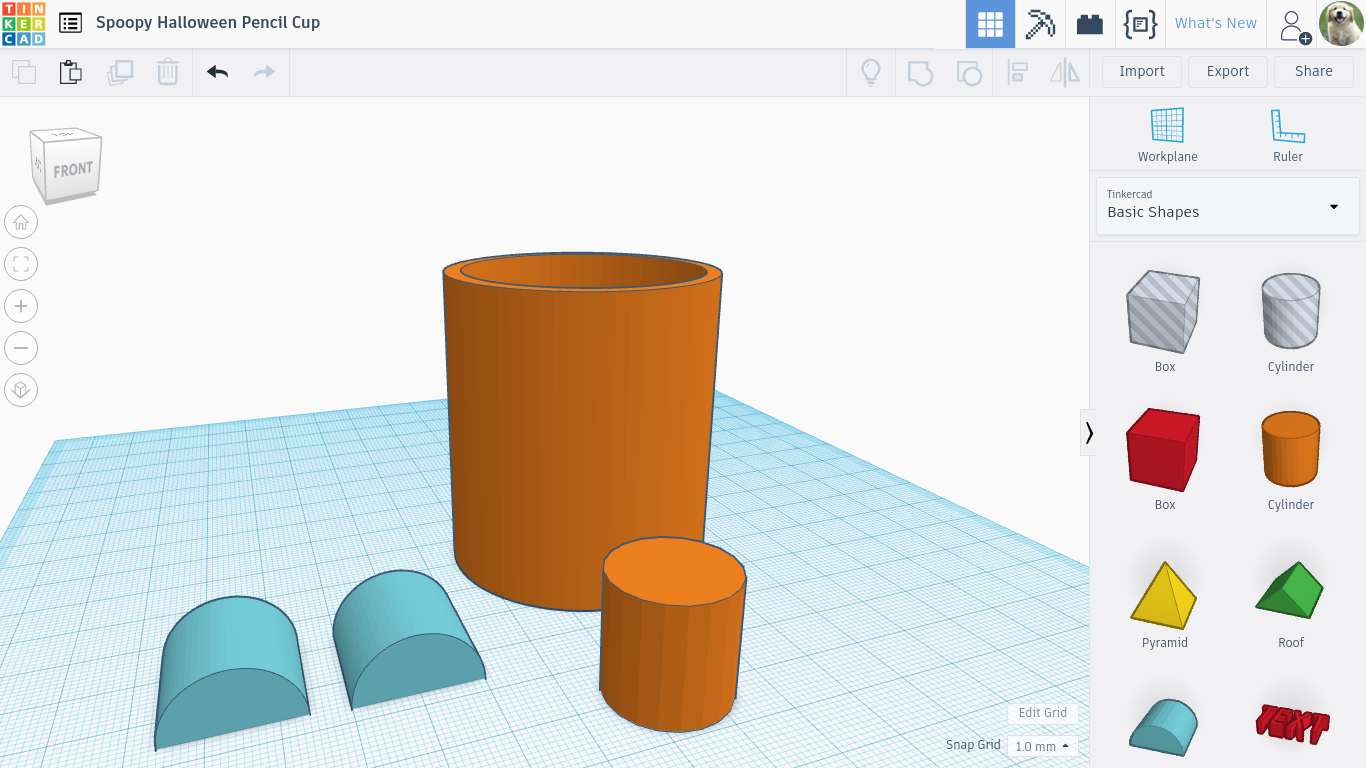Image resolution: width=1366 pixels, height=768 pixels.
Task: Collapse the shapes panel with chevron
Action: tap(1089, 432)
